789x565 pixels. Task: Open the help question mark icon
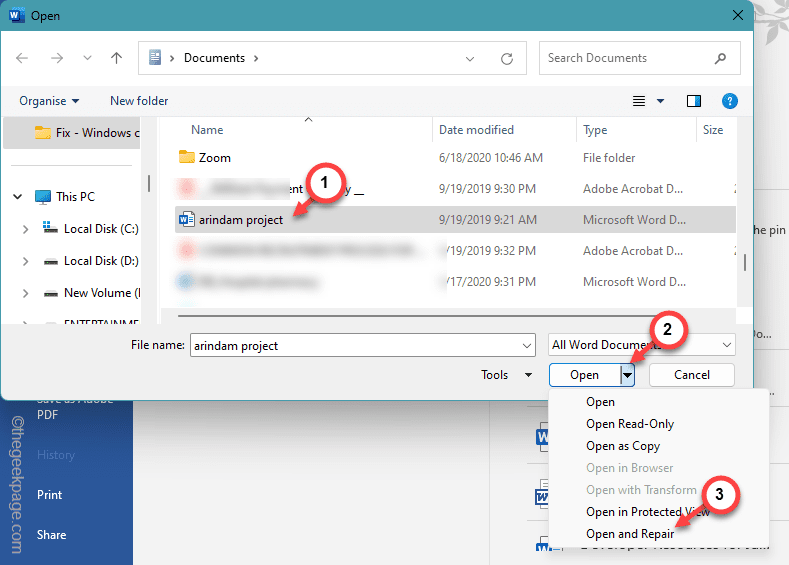click(x=729, y=101)
